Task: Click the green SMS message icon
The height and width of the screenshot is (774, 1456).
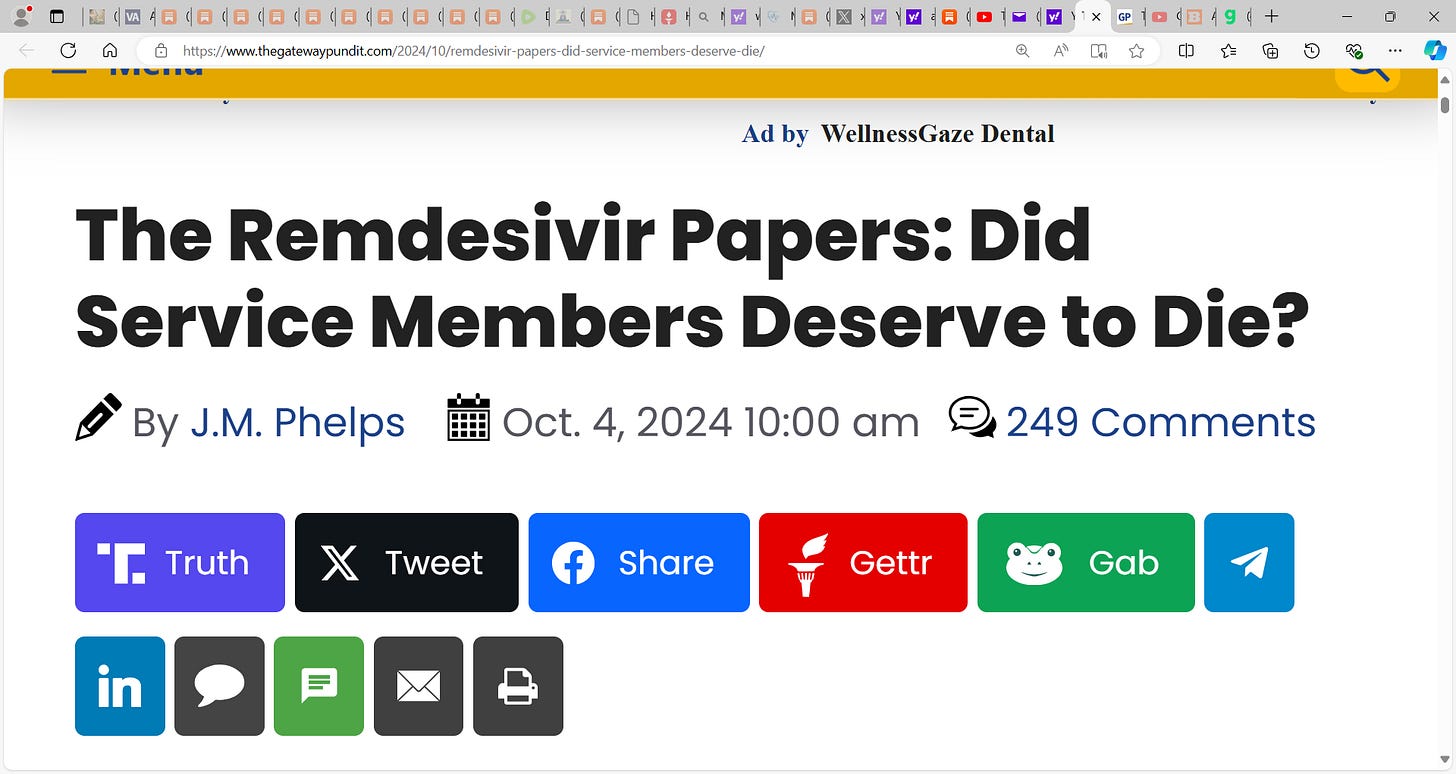Action: pos(319,686)
